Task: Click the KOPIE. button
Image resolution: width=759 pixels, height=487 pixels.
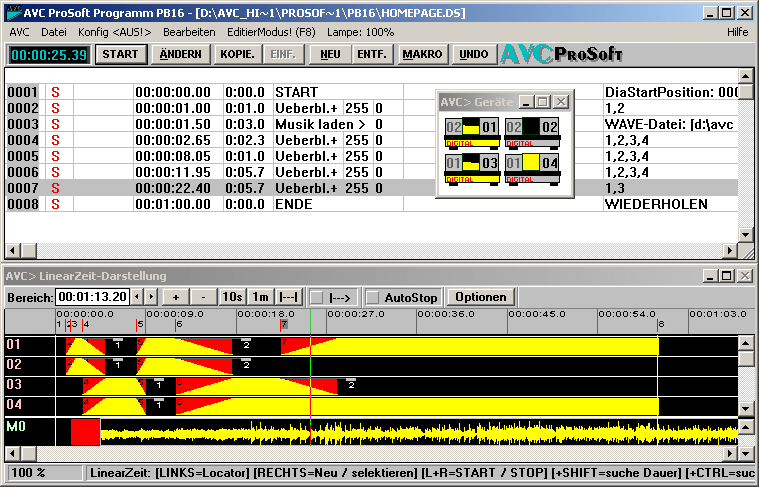Action: pos(237,54)
